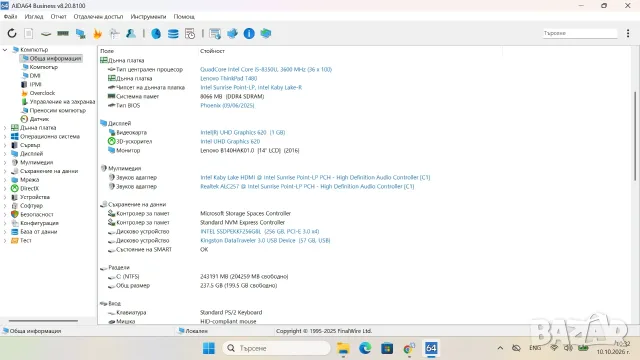Click the AIDA64 taskbar icon
Screen dimensions: 640x360
[x=431, y=348]
